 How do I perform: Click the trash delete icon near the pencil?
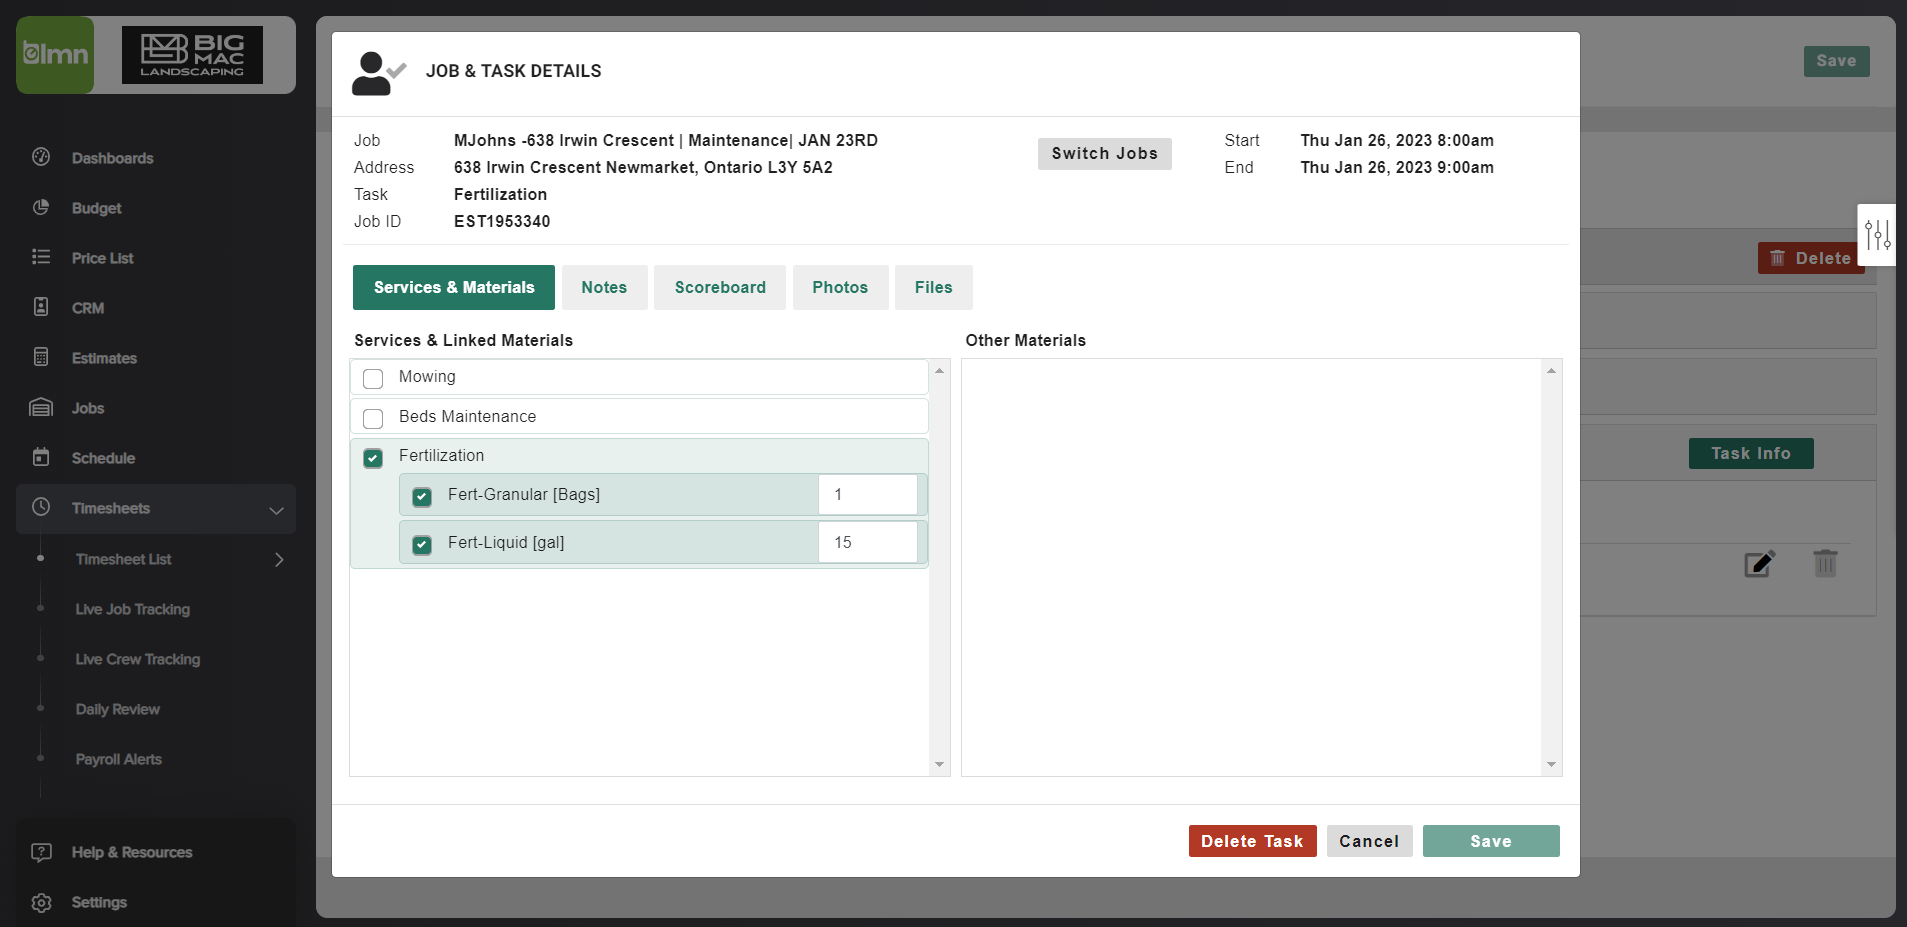point(1824,563)
